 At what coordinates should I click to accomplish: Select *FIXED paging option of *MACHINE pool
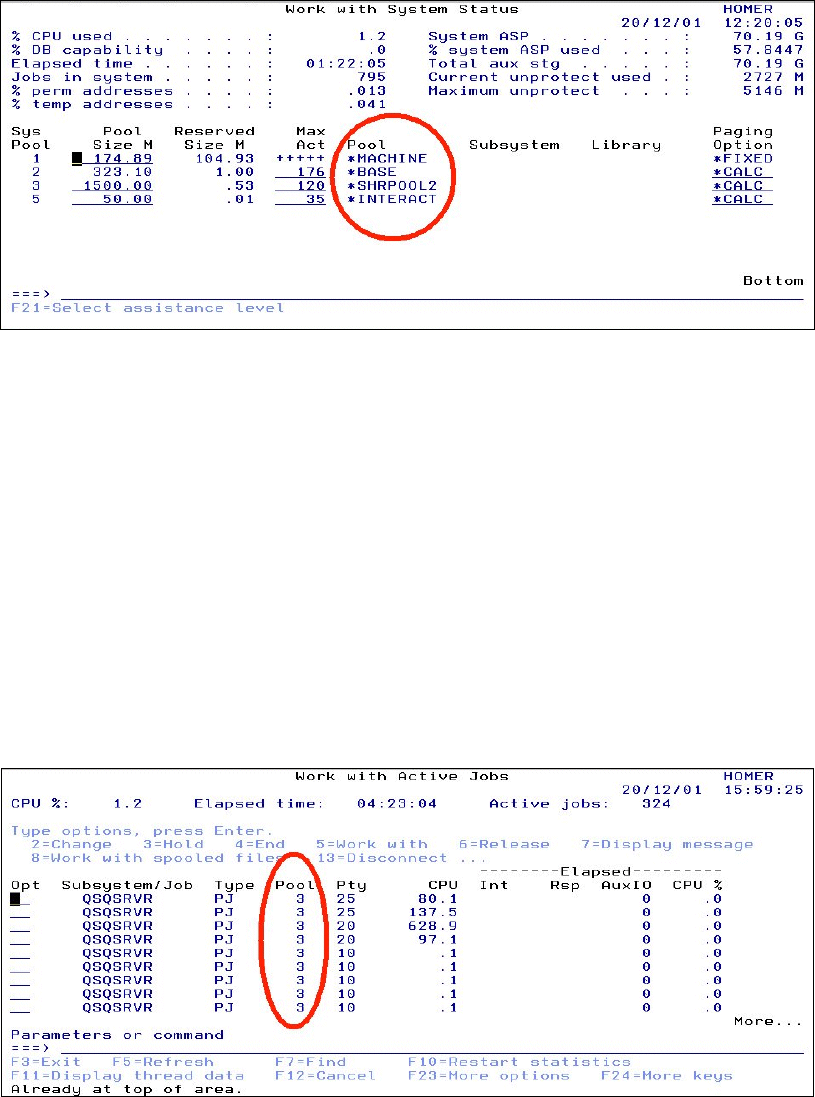click(743, 159)
